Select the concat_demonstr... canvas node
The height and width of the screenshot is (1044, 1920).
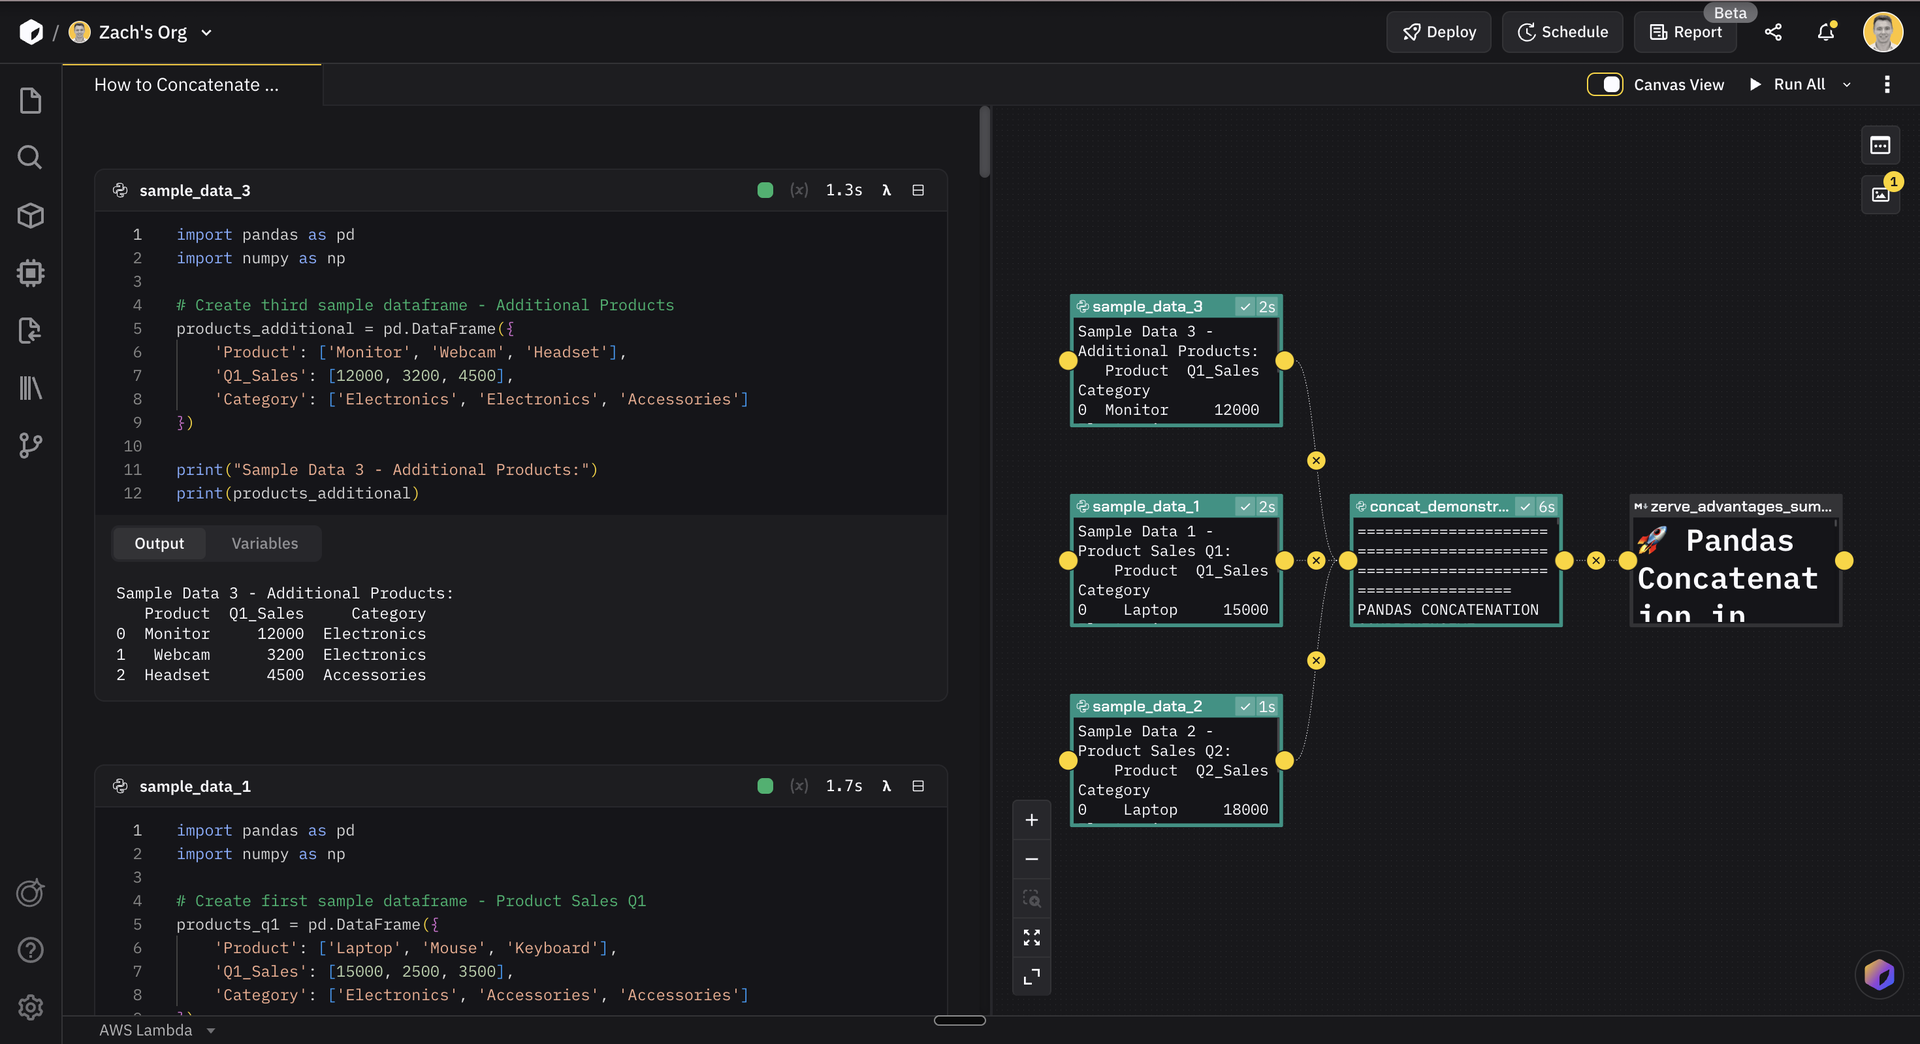point(1456,561)
